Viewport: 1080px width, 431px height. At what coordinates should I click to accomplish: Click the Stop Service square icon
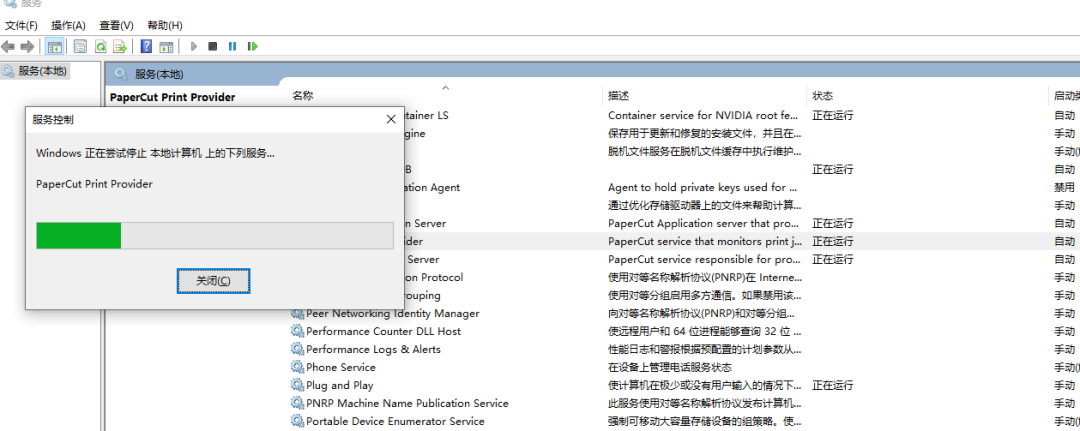(x=213, y=47)
